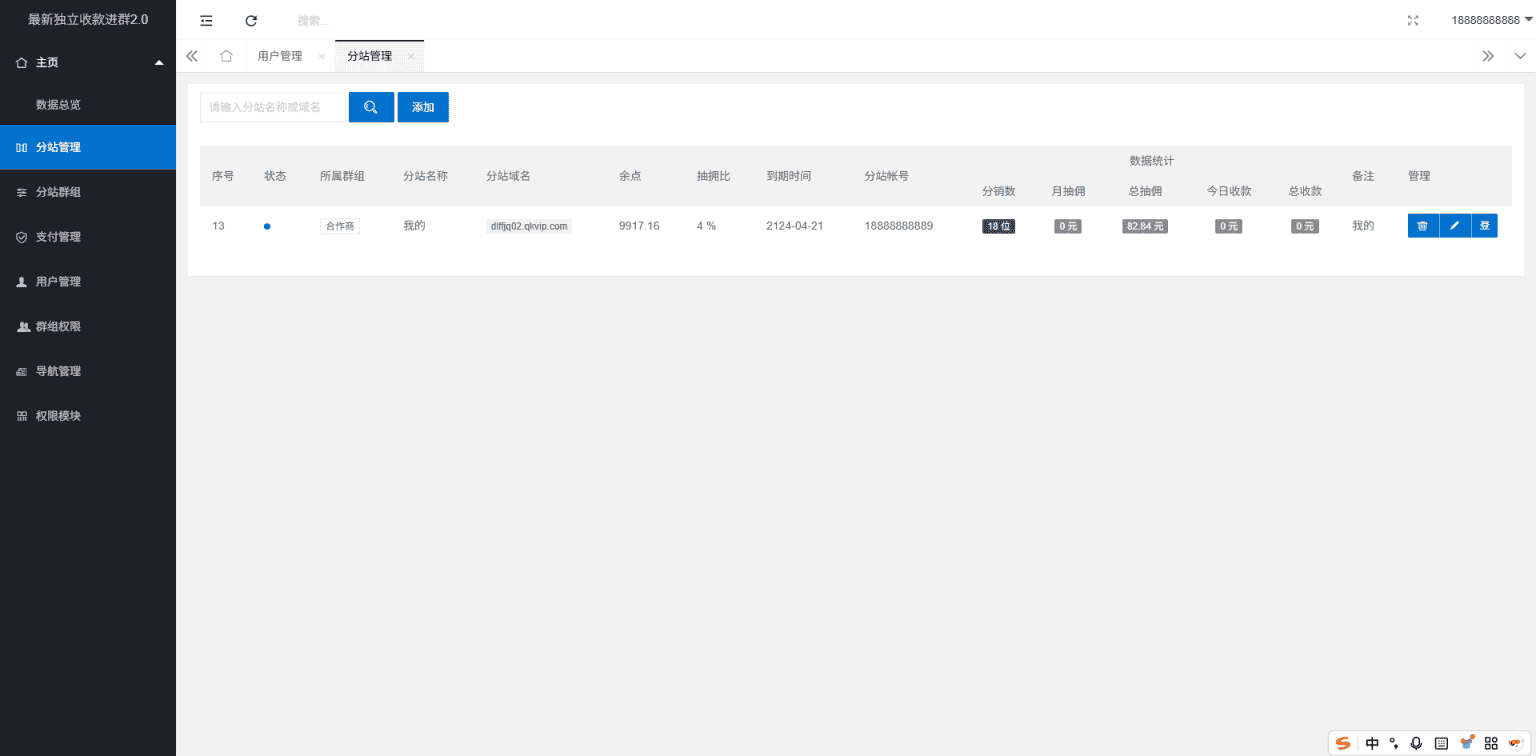The height and width of the screenshot is (756, 1536).
Task: Click the sub-site name search input field
Action: tap(272, 107)
